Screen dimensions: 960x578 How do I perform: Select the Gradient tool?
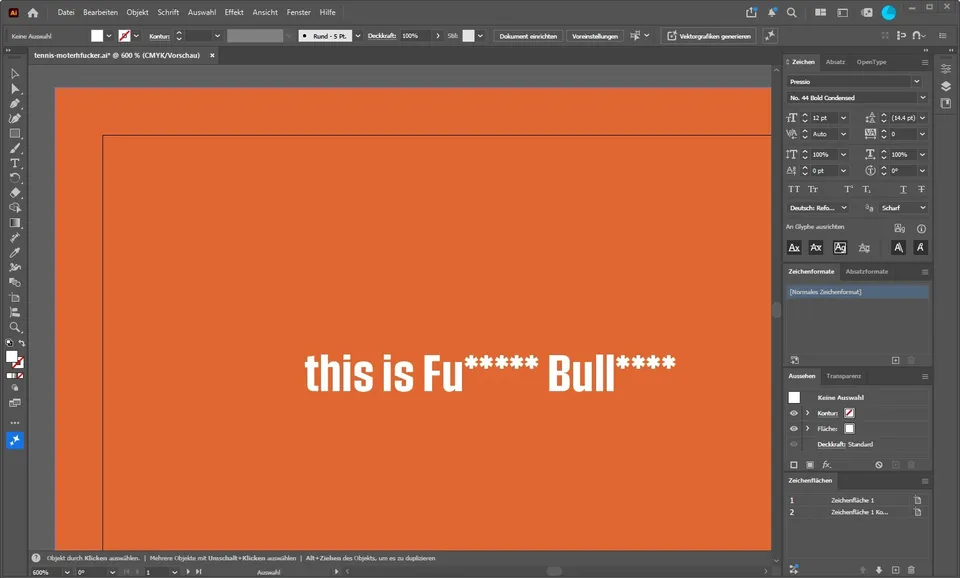point(15,223)
